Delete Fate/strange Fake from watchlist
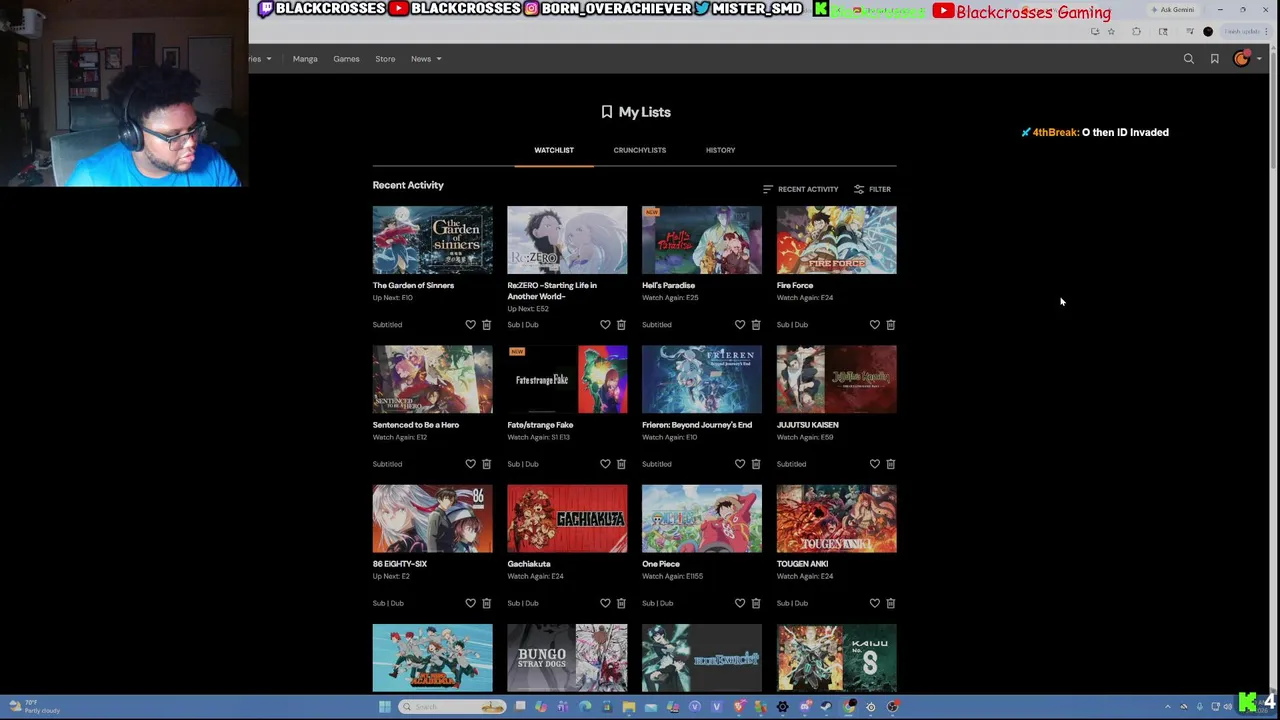 pos(621,464)
